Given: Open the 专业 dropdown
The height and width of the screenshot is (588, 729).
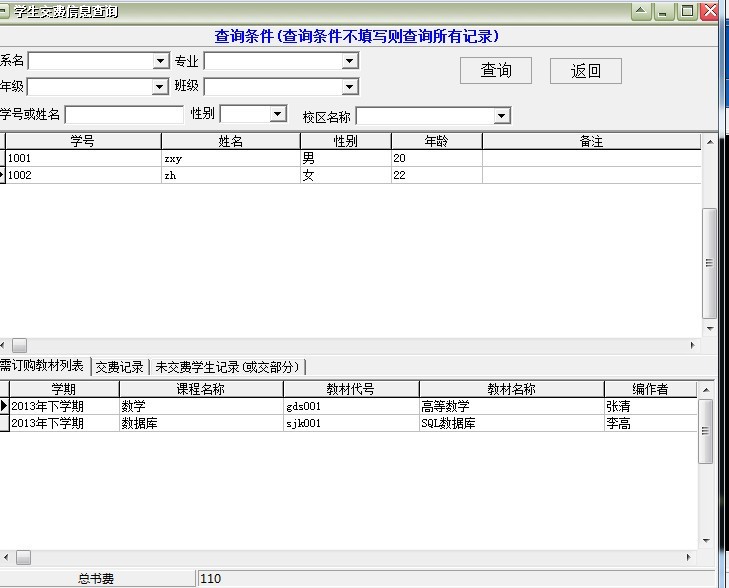Looking at the screenshot, I should 350,61.
